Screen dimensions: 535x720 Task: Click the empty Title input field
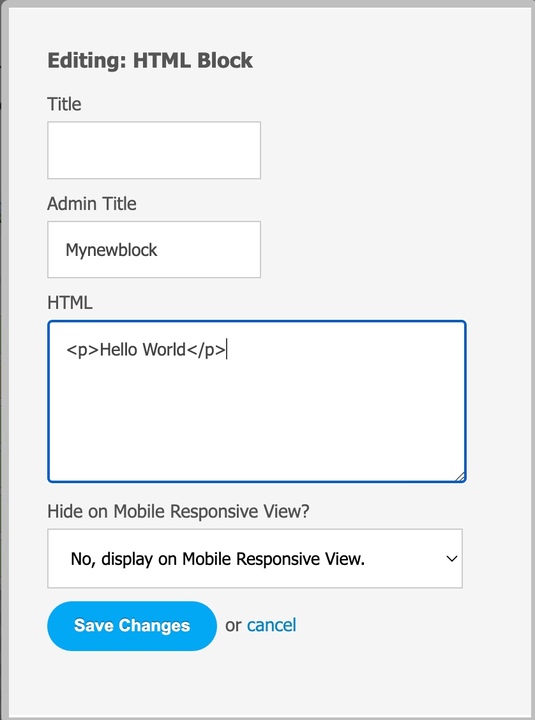(x=154, y=150)
